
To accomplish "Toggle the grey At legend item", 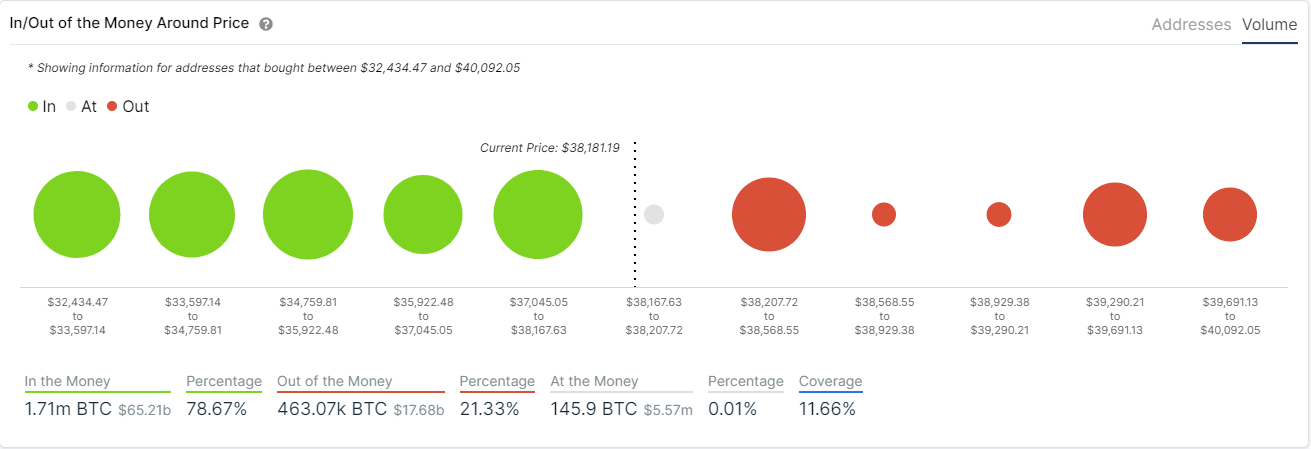I will click(x=81, y=106).
